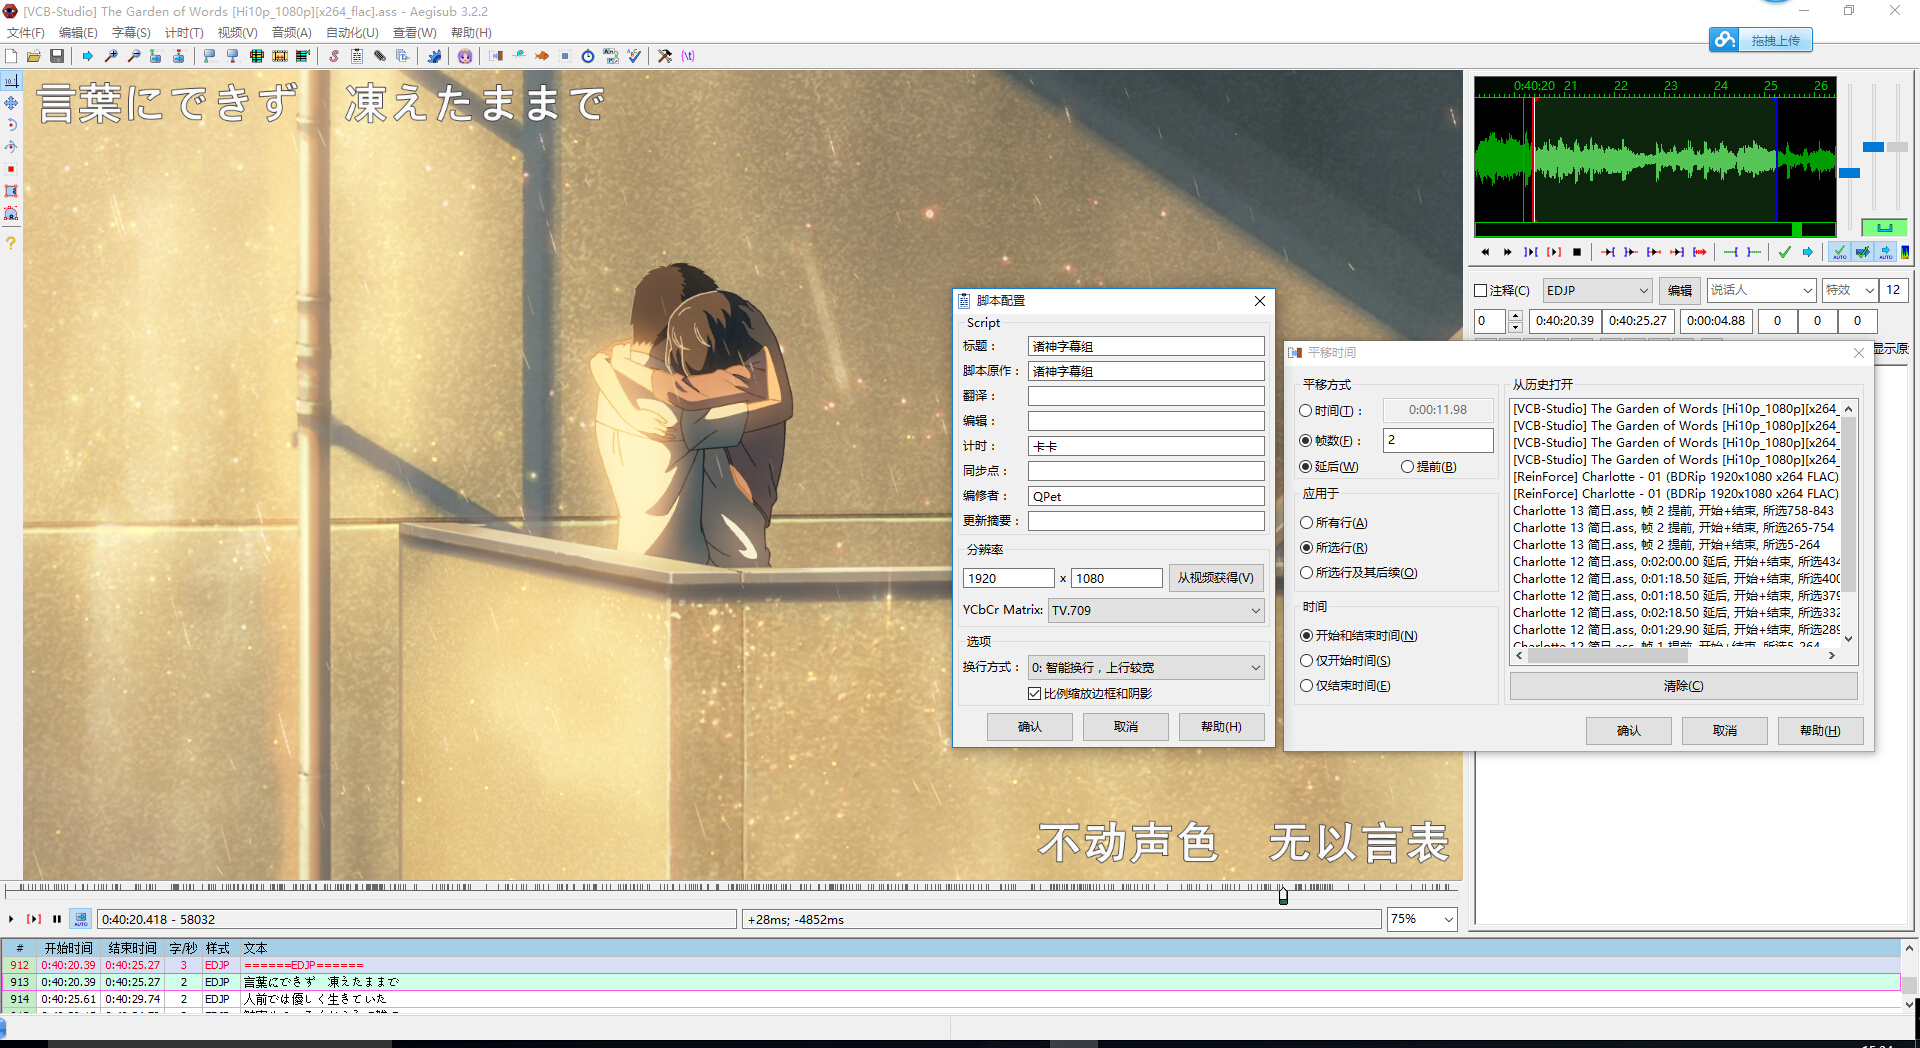This screenshot has height=1048, width=1920.
Task: Select 仅开始时间(S) radio option
Action: (x=1306, y=661)
